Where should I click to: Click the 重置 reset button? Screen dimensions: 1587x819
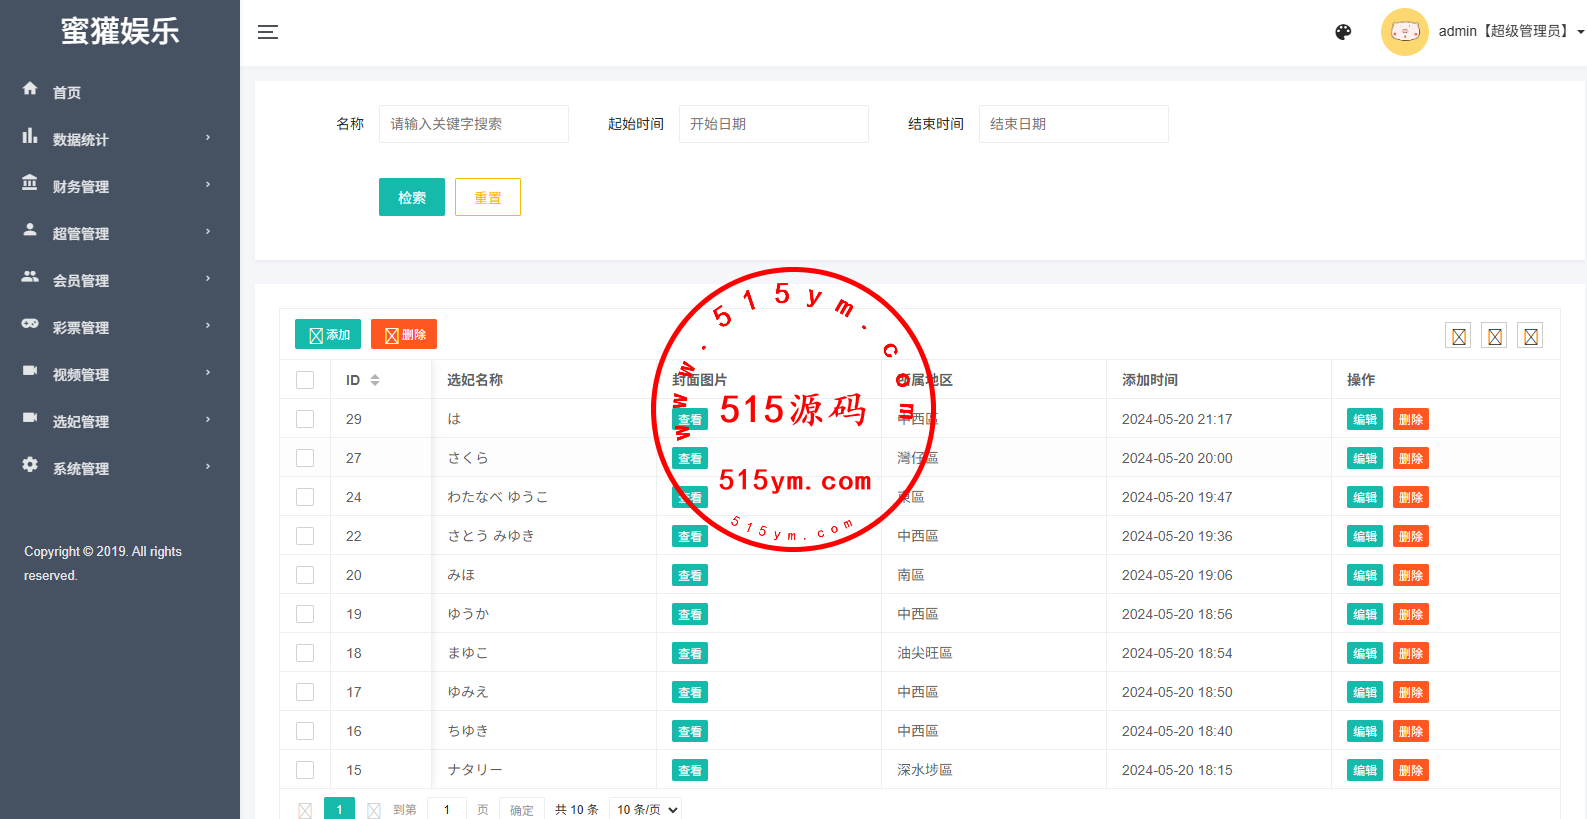(487, 197)
